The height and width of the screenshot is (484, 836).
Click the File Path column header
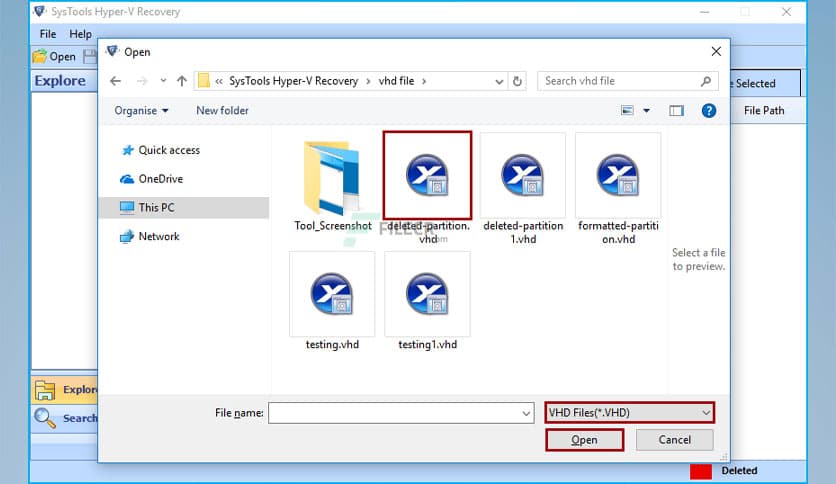pyautogui.click(x=764, y=110)
